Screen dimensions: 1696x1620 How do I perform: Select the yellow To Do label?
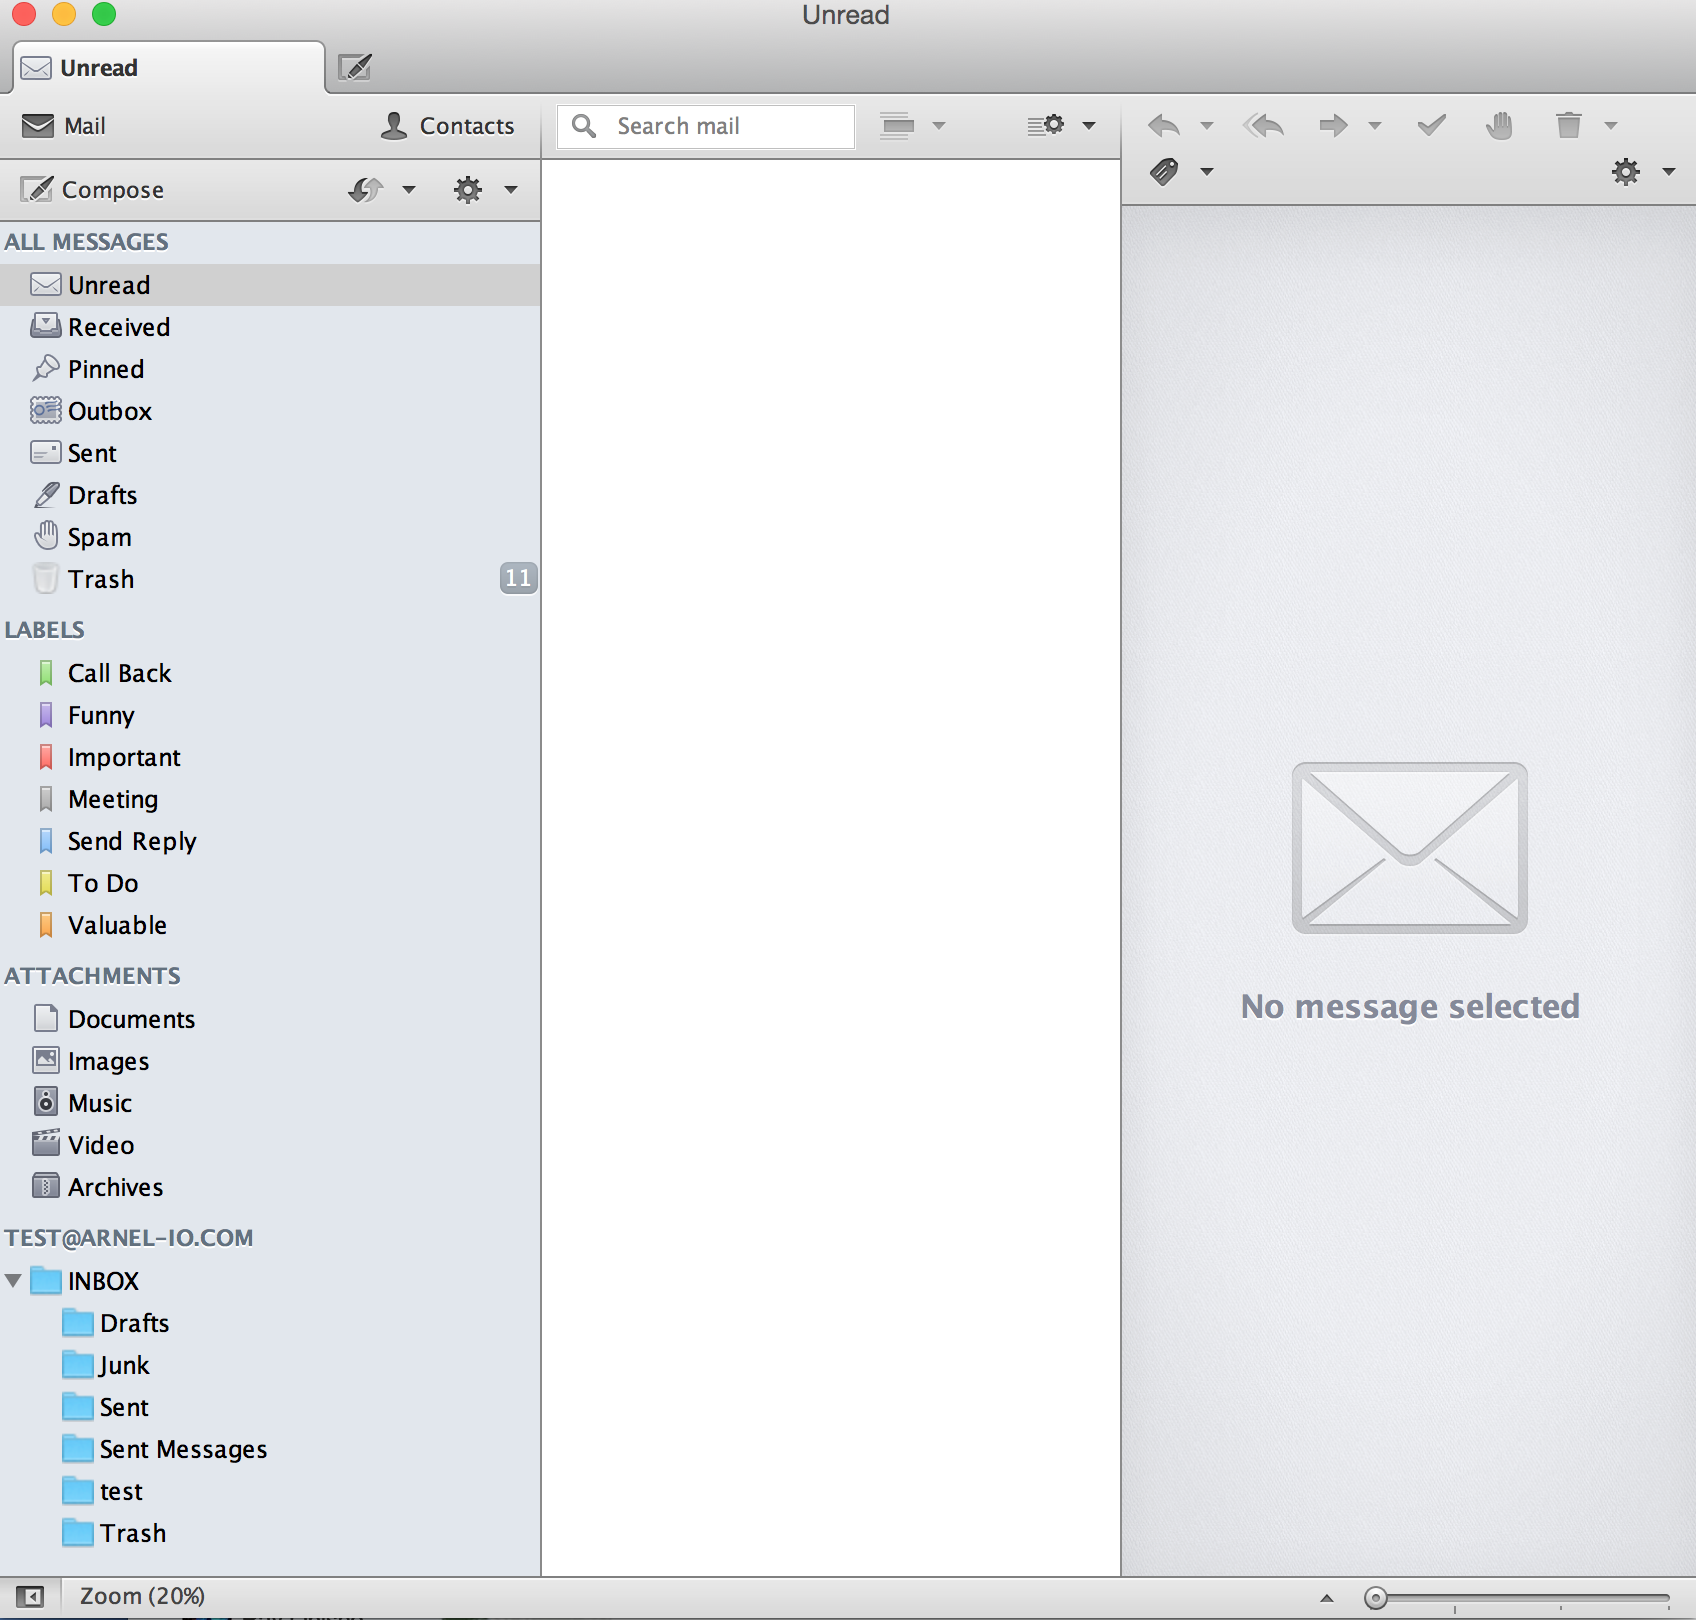[270, 883]
